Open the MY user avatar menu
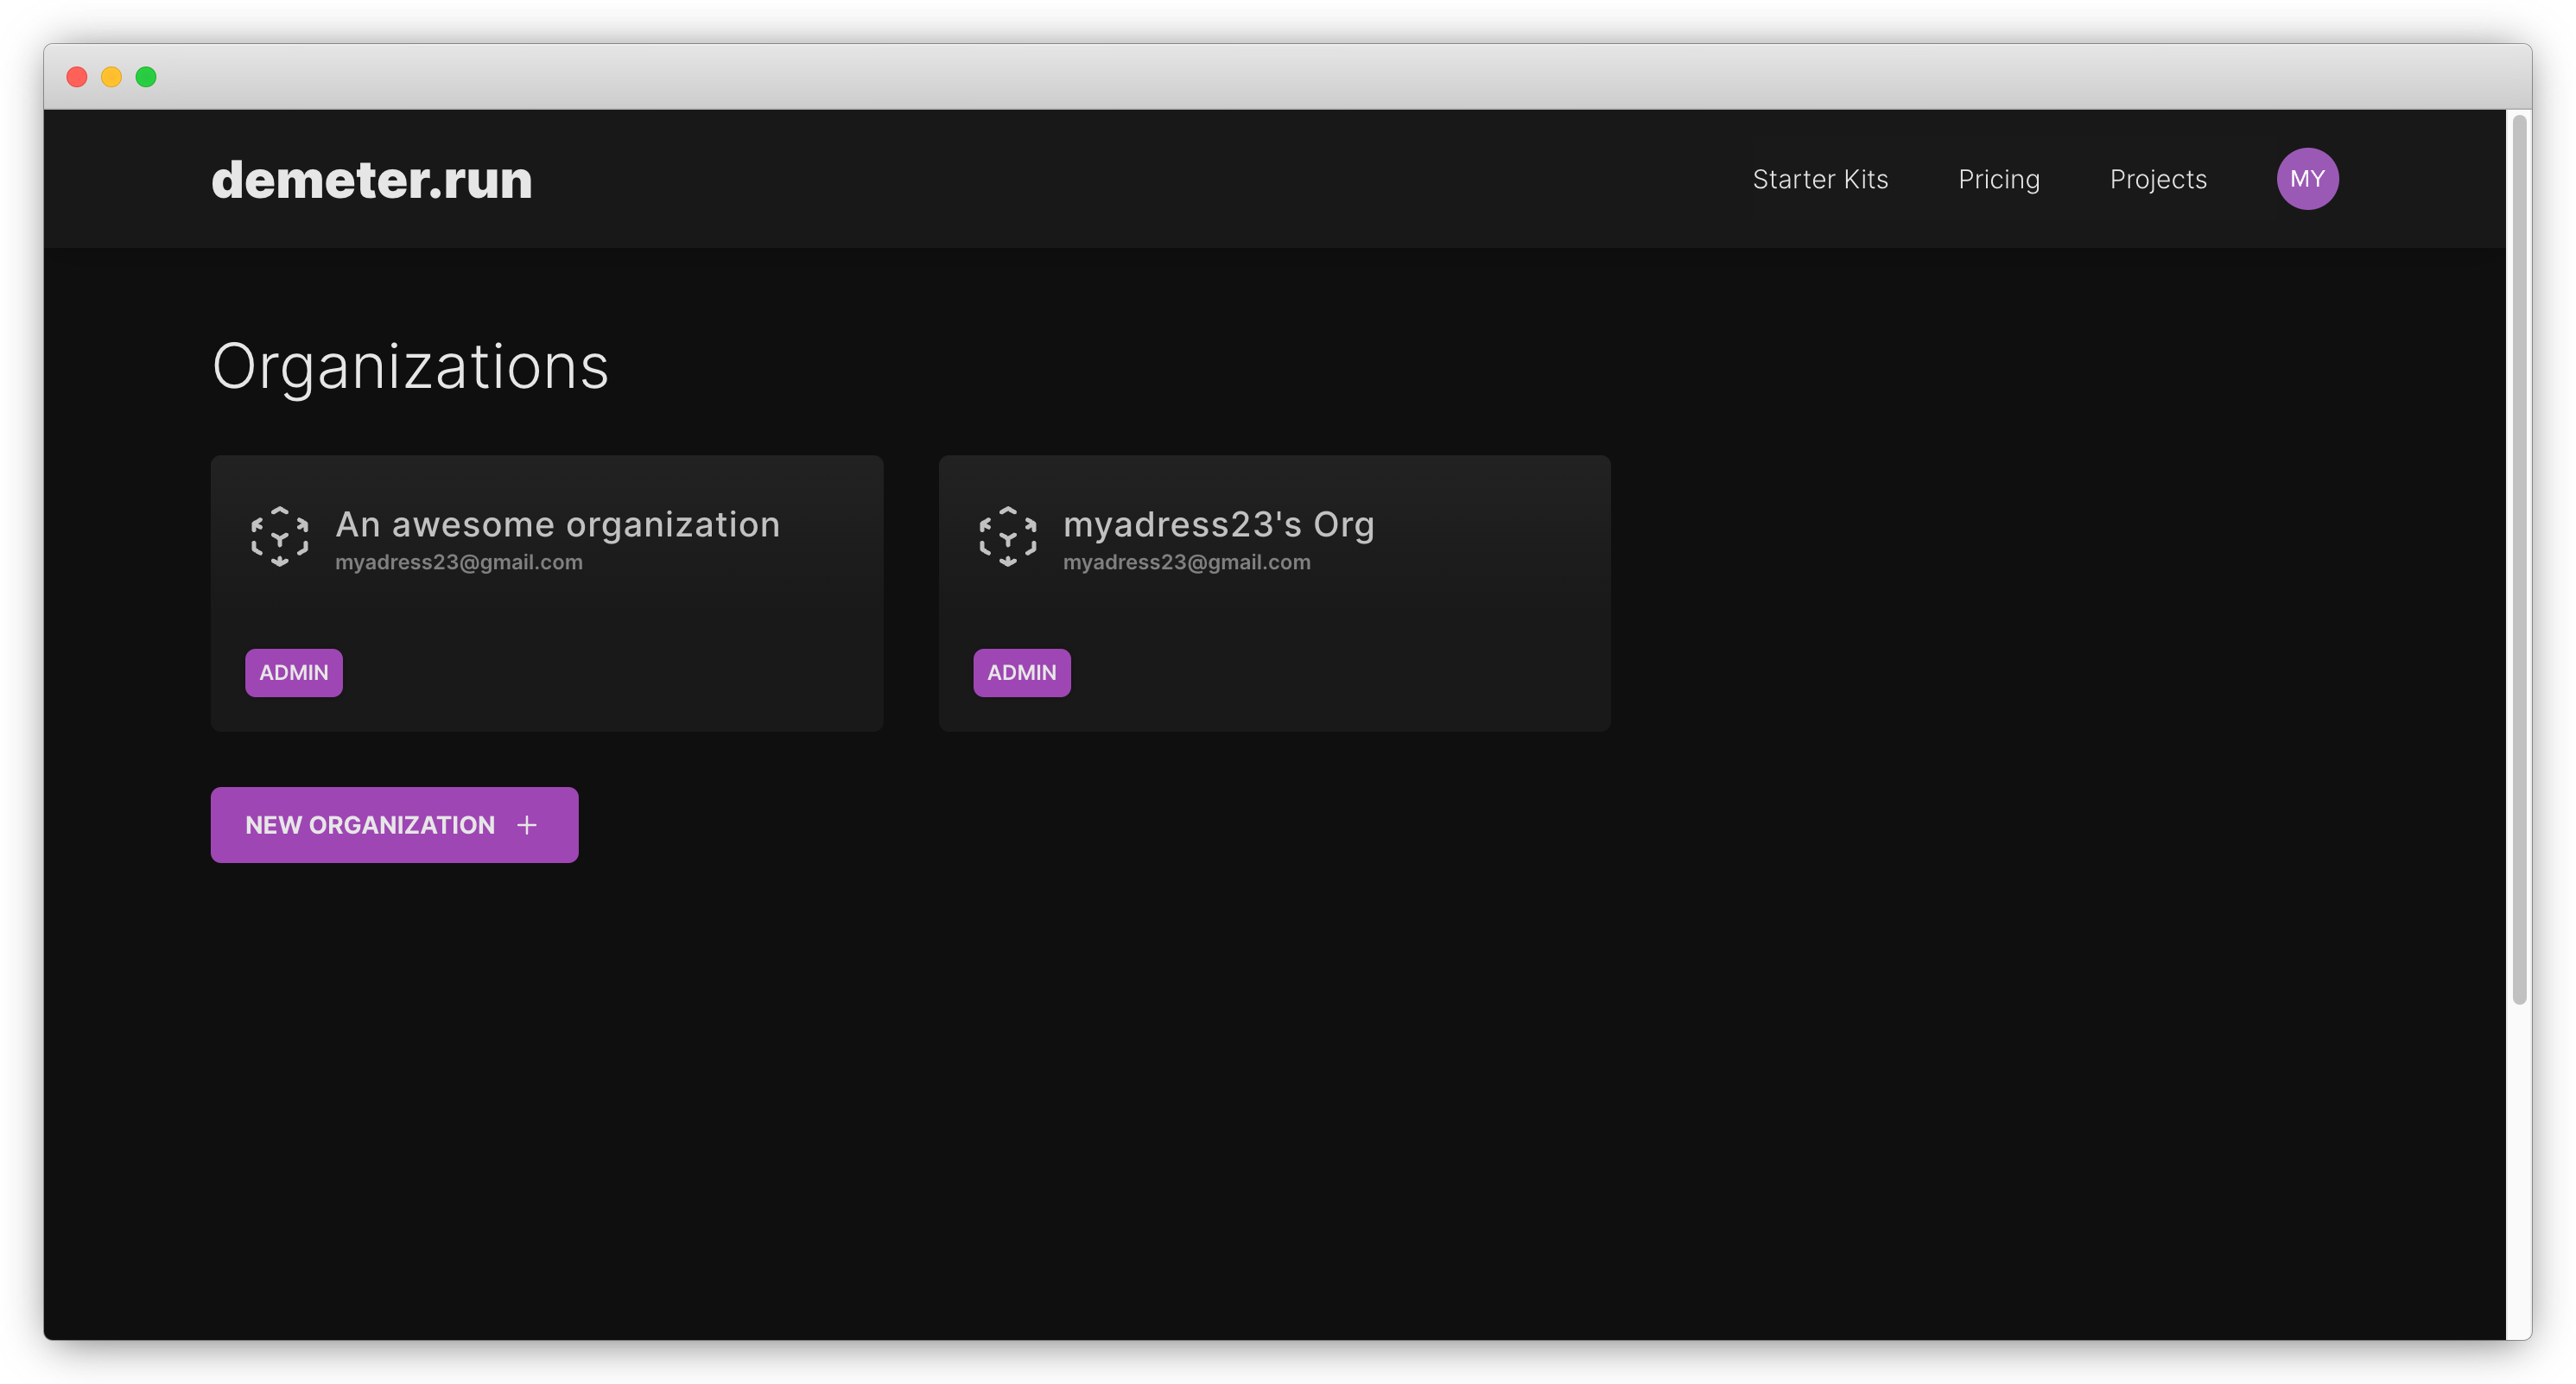The height and width of the screenshot is (1384, 2576). pos(2307,179)
